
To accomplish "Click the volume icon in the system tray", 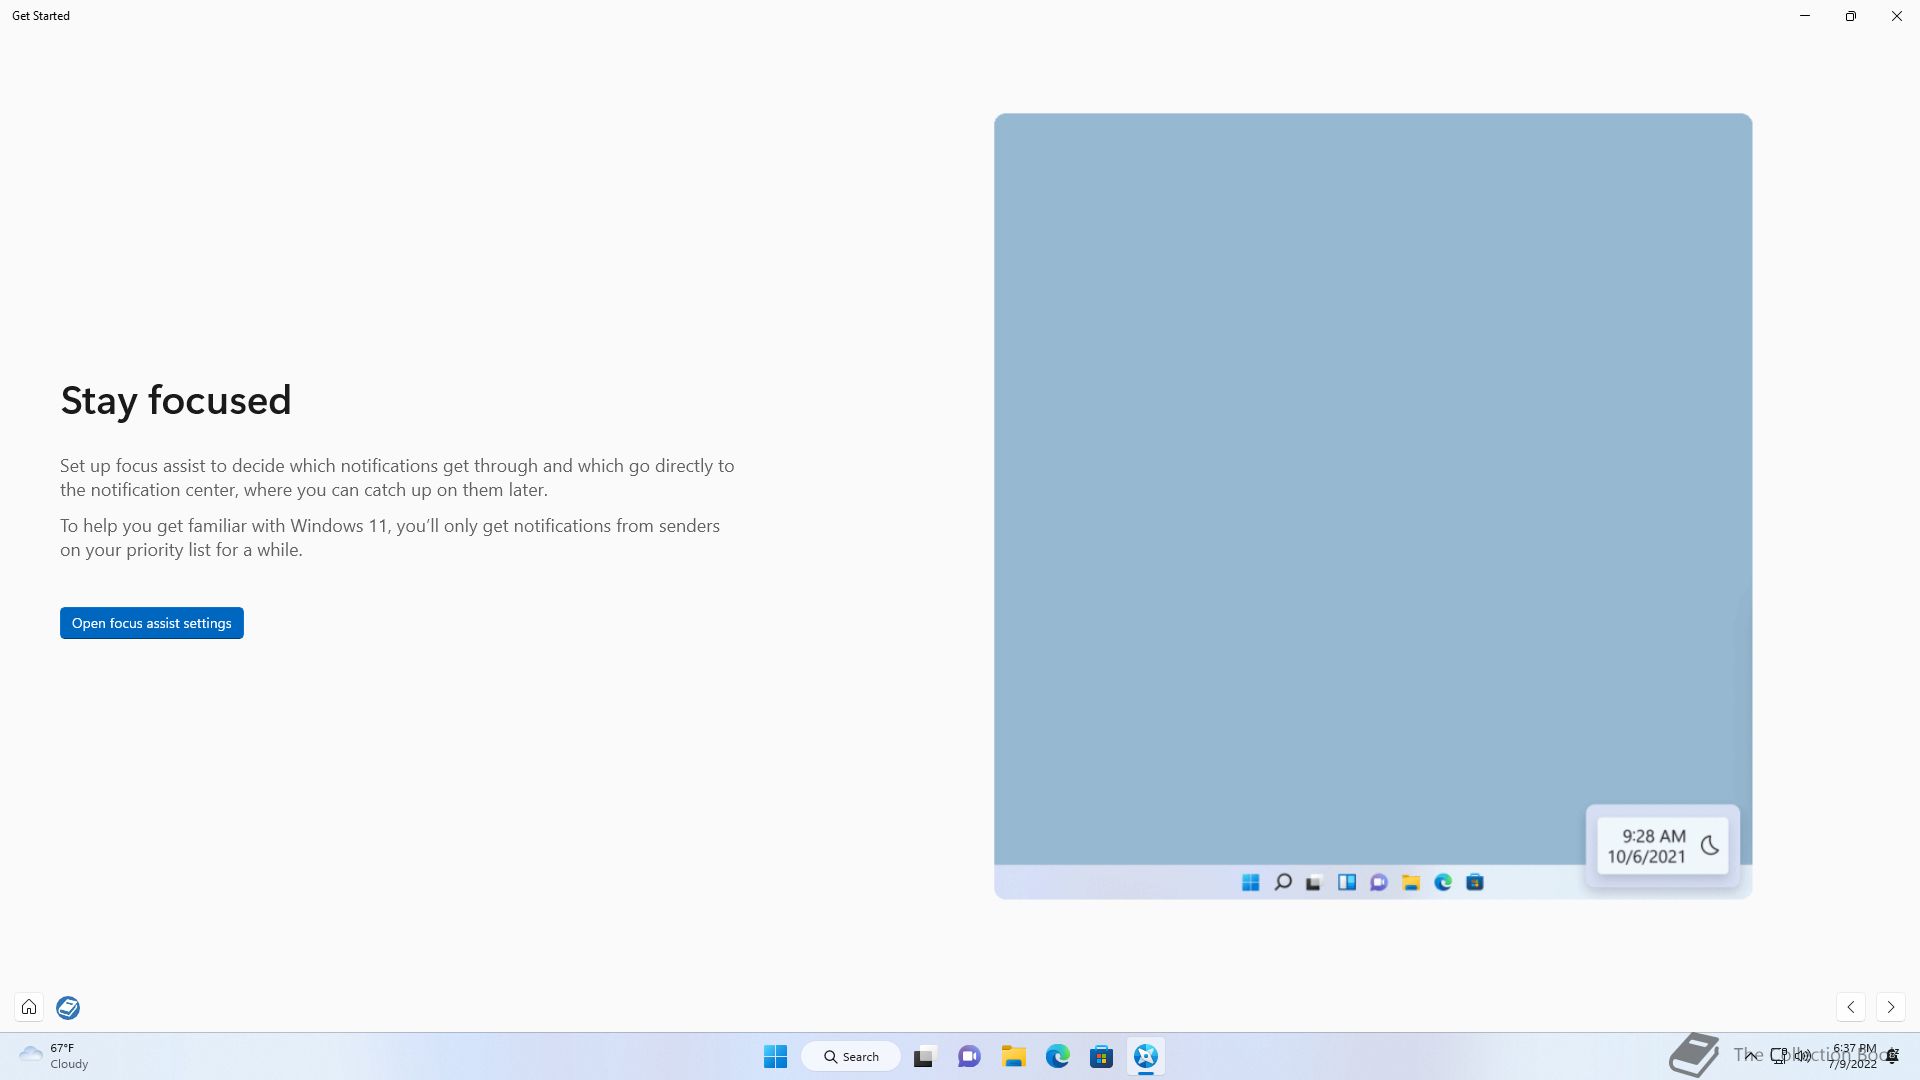I will click(x=1803, y=1055).
